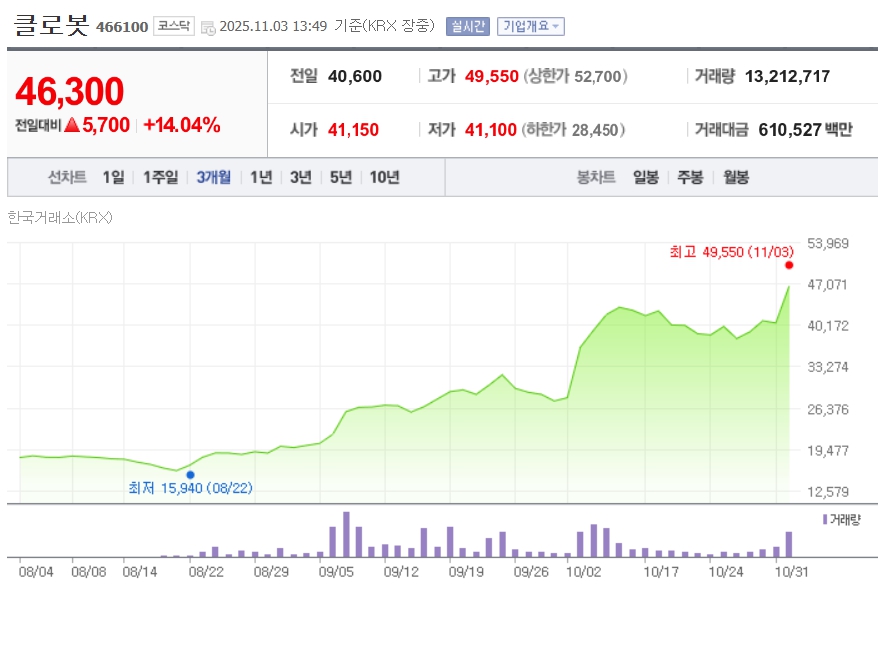Click the blue lowest-price dot on chart
This screenshot has height=646, width=878.
(190, 474)
